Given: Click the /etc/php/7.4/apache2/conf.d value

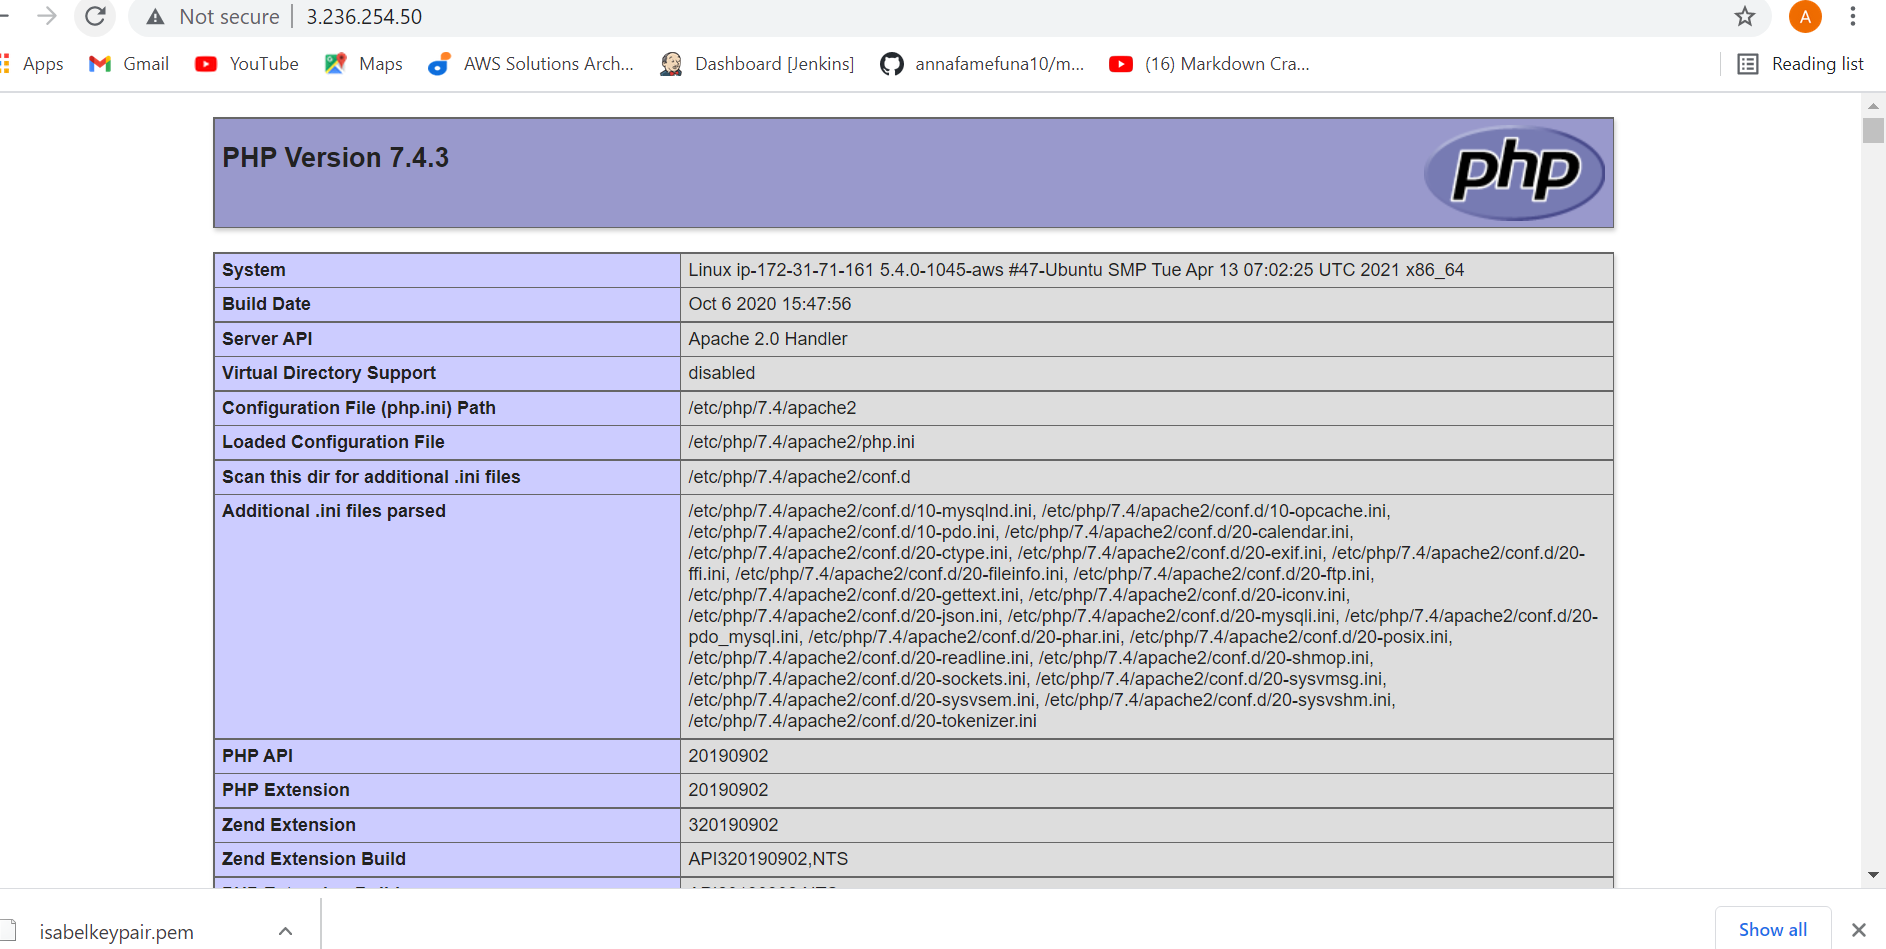Looking at the screenshot, I should [x=799, y=477].
